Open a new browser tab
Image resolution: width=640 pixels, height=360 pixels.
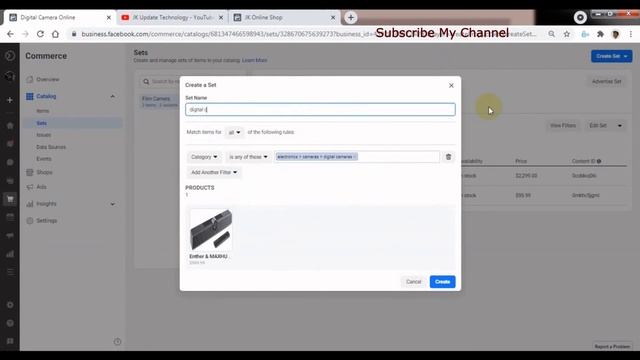coord(351,18)
